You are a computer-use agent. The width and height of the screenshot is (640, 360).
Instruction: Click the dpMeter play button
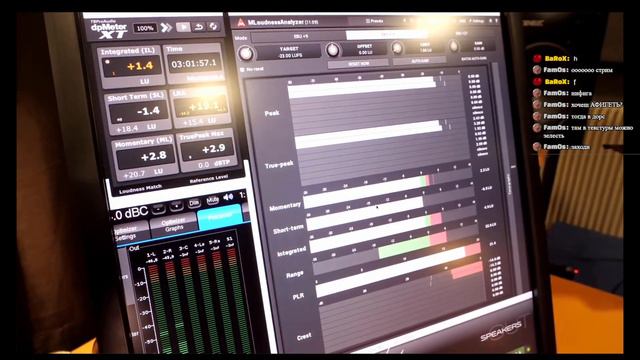183,27
